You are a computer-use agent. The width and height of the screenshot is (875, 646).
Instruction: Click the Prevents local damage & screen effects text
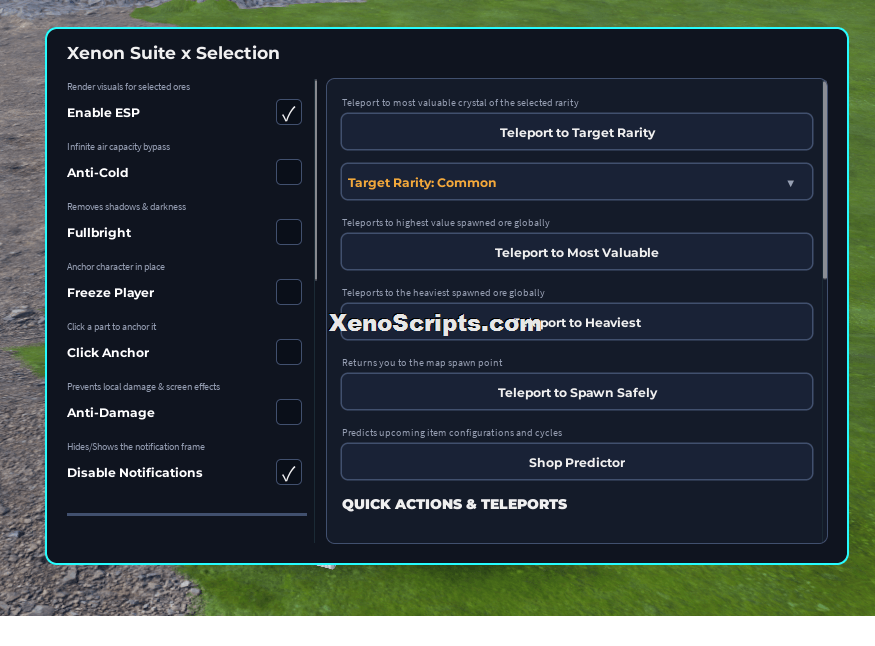click(x=143, y=387)
